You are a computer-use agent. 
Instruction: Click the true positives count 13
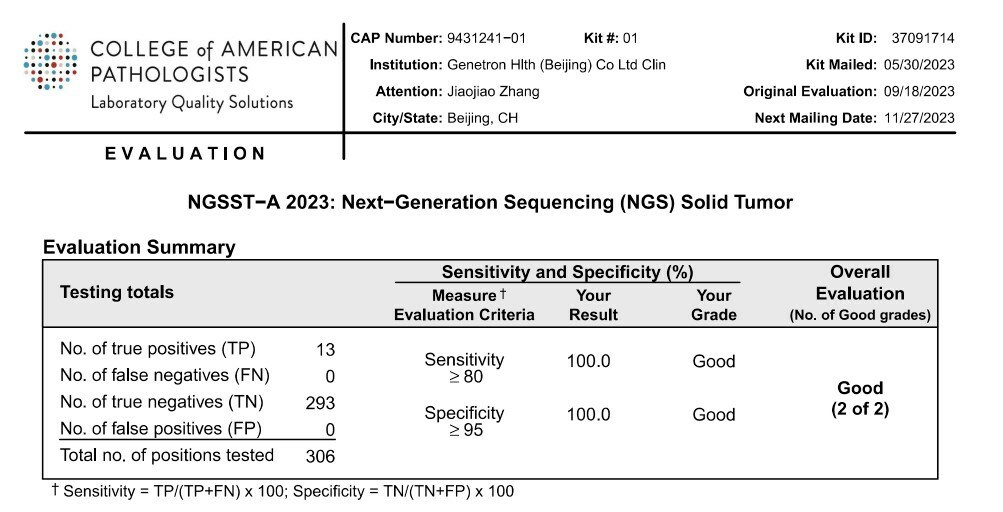pyautogui.click(x=324, y=350)
